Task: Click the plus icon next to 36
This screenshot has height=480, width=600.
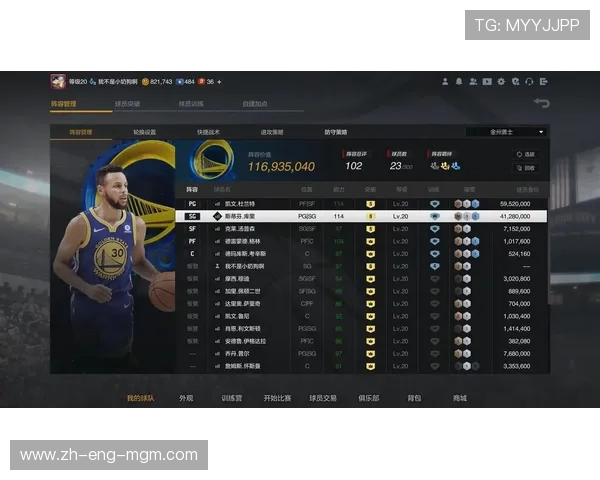Action: 219,82
